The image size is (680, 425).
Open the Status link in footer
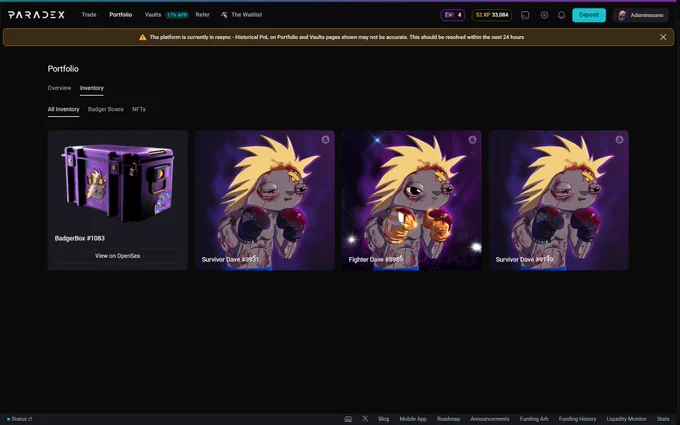click(x=20, y=419)
